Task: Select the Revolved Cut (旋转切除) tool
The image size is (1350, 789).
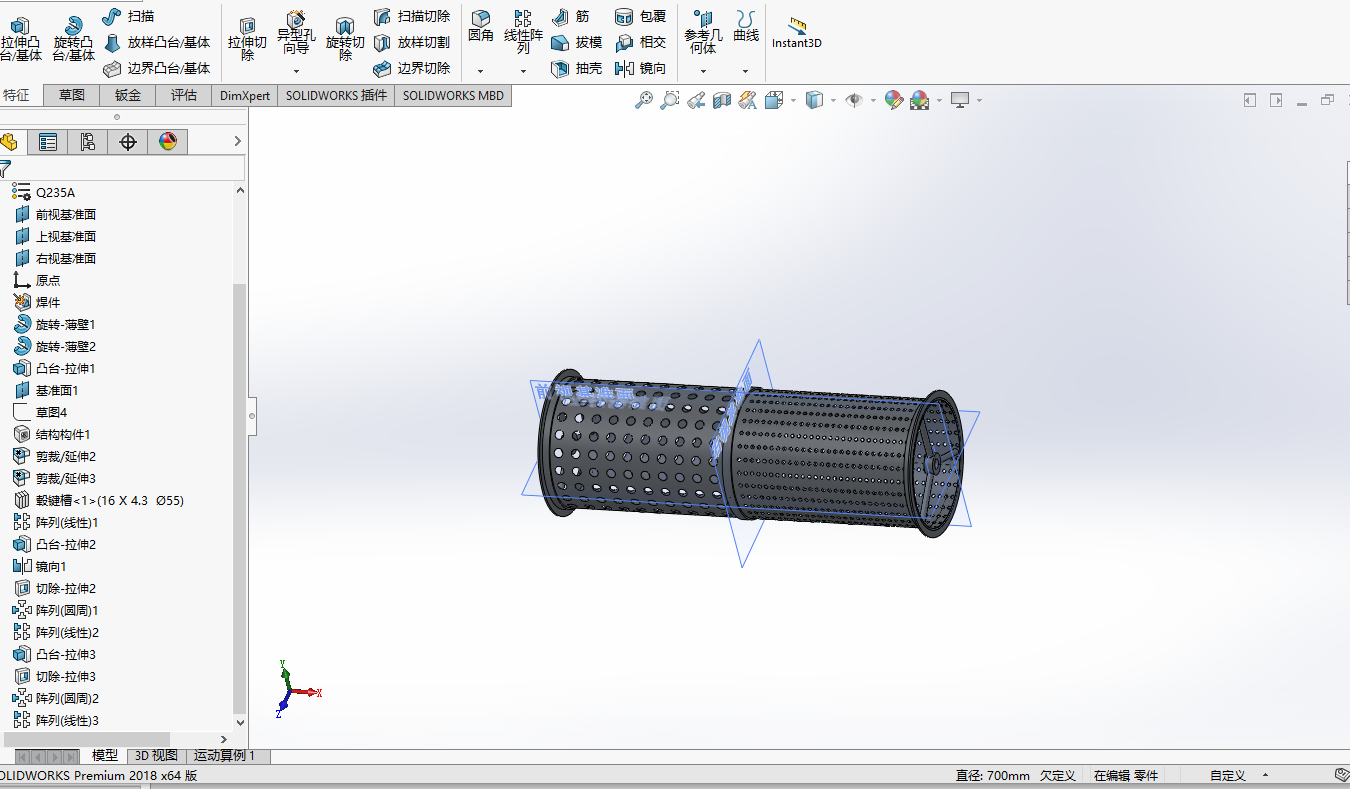Action: (345, 38)
